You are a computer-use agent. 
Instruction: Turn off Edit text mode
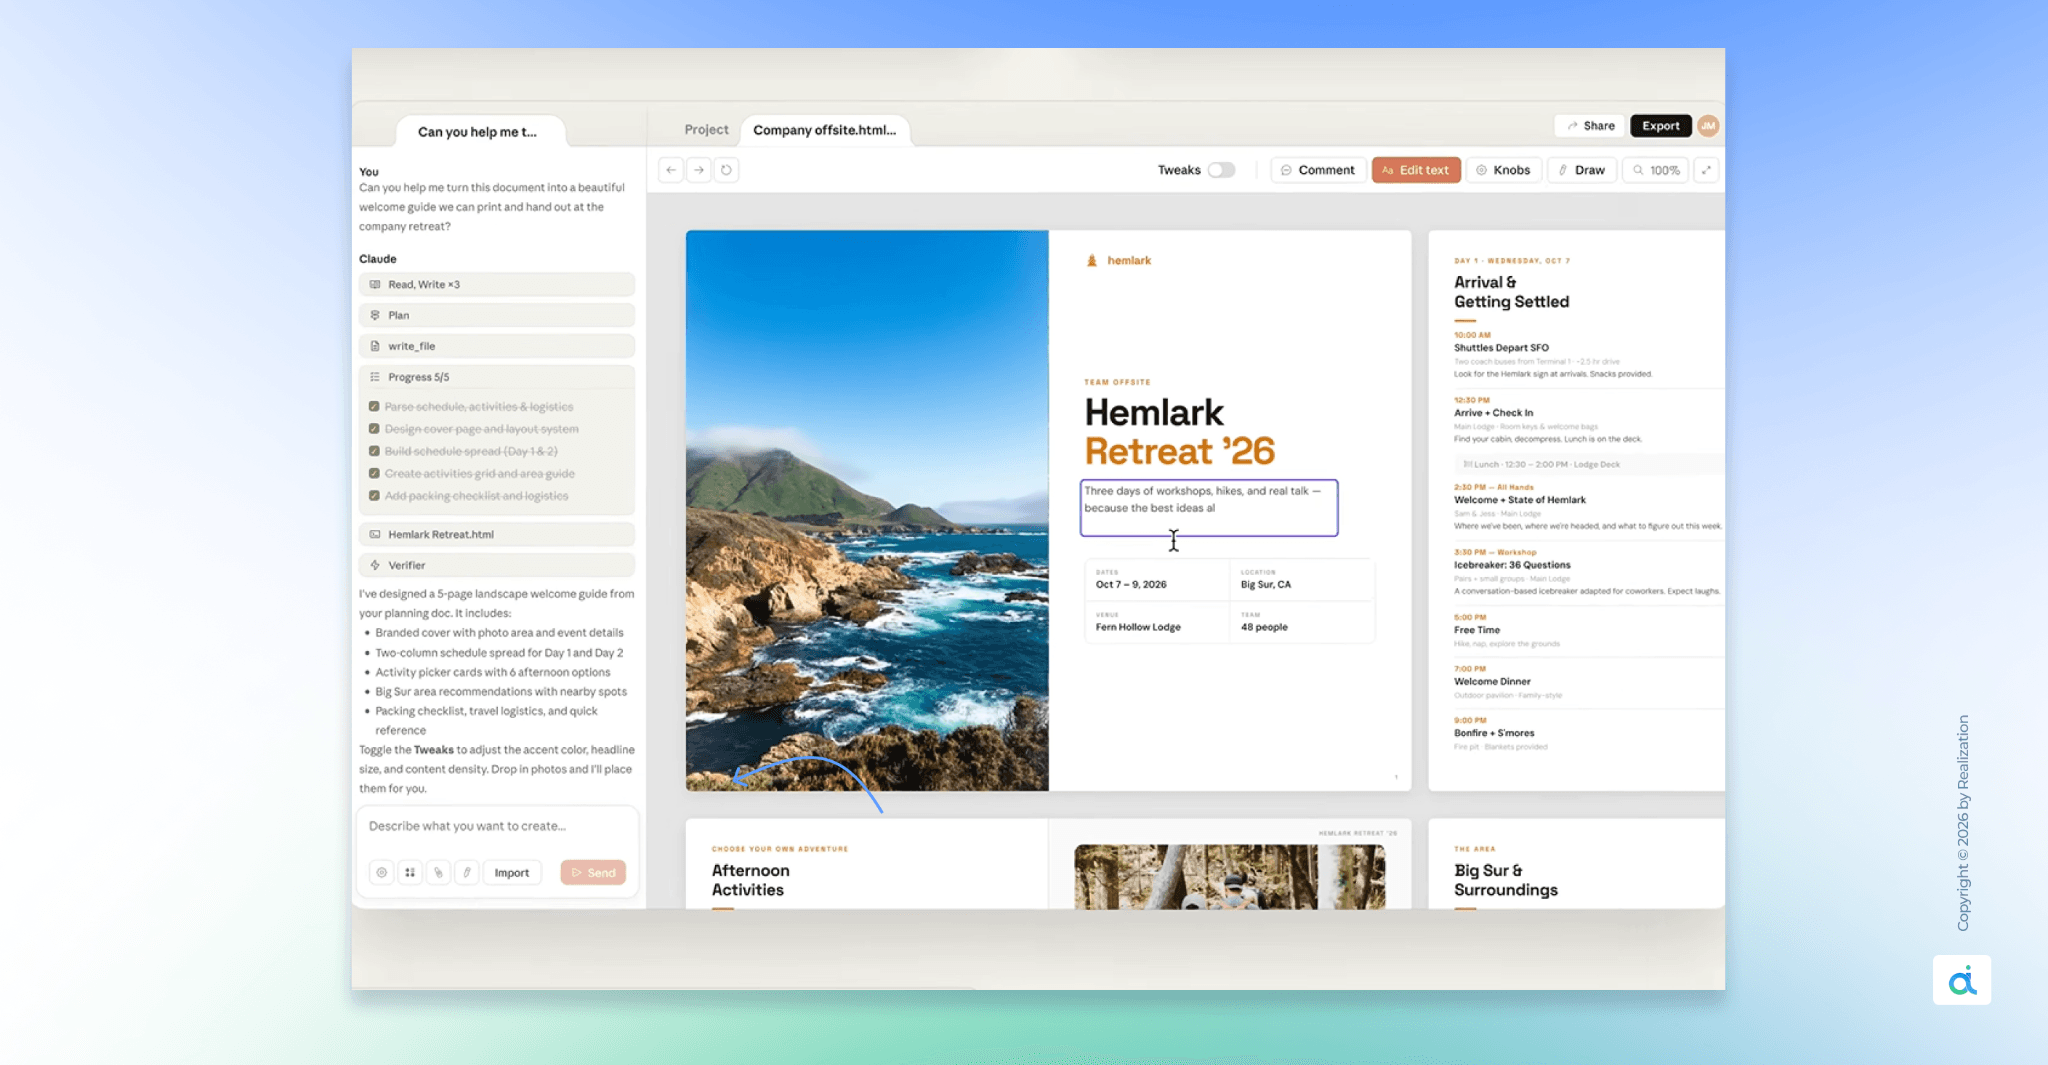tap(1416, 170)
